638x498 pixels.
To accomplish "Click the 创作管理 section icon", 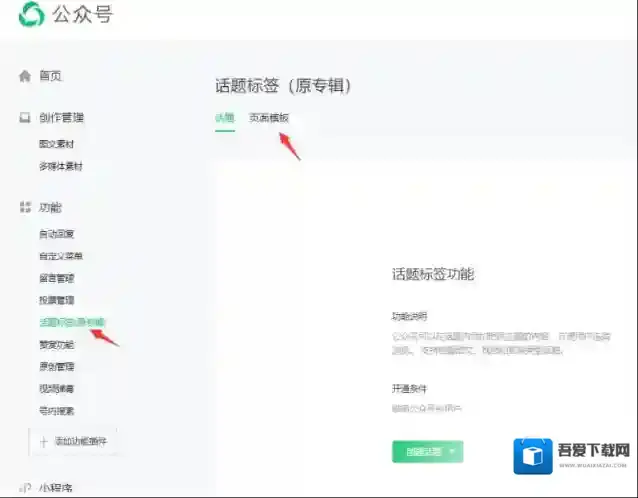I will [25, 118].
